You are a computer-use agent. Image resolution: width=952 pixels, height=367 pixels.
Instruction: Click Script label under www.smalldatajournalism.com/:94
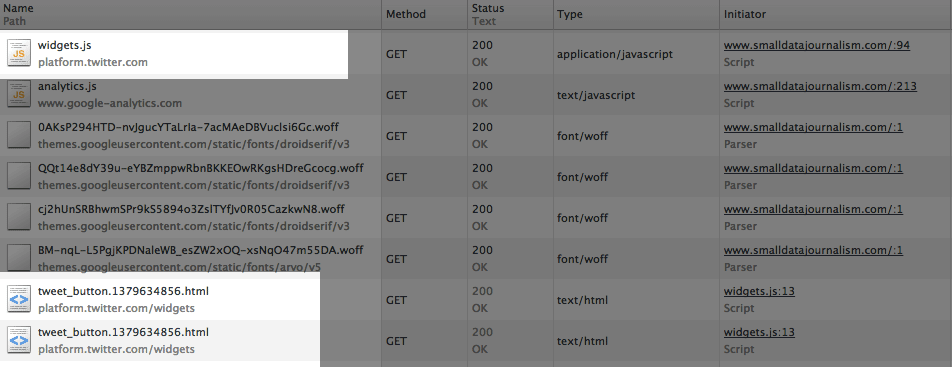(739, 62)
